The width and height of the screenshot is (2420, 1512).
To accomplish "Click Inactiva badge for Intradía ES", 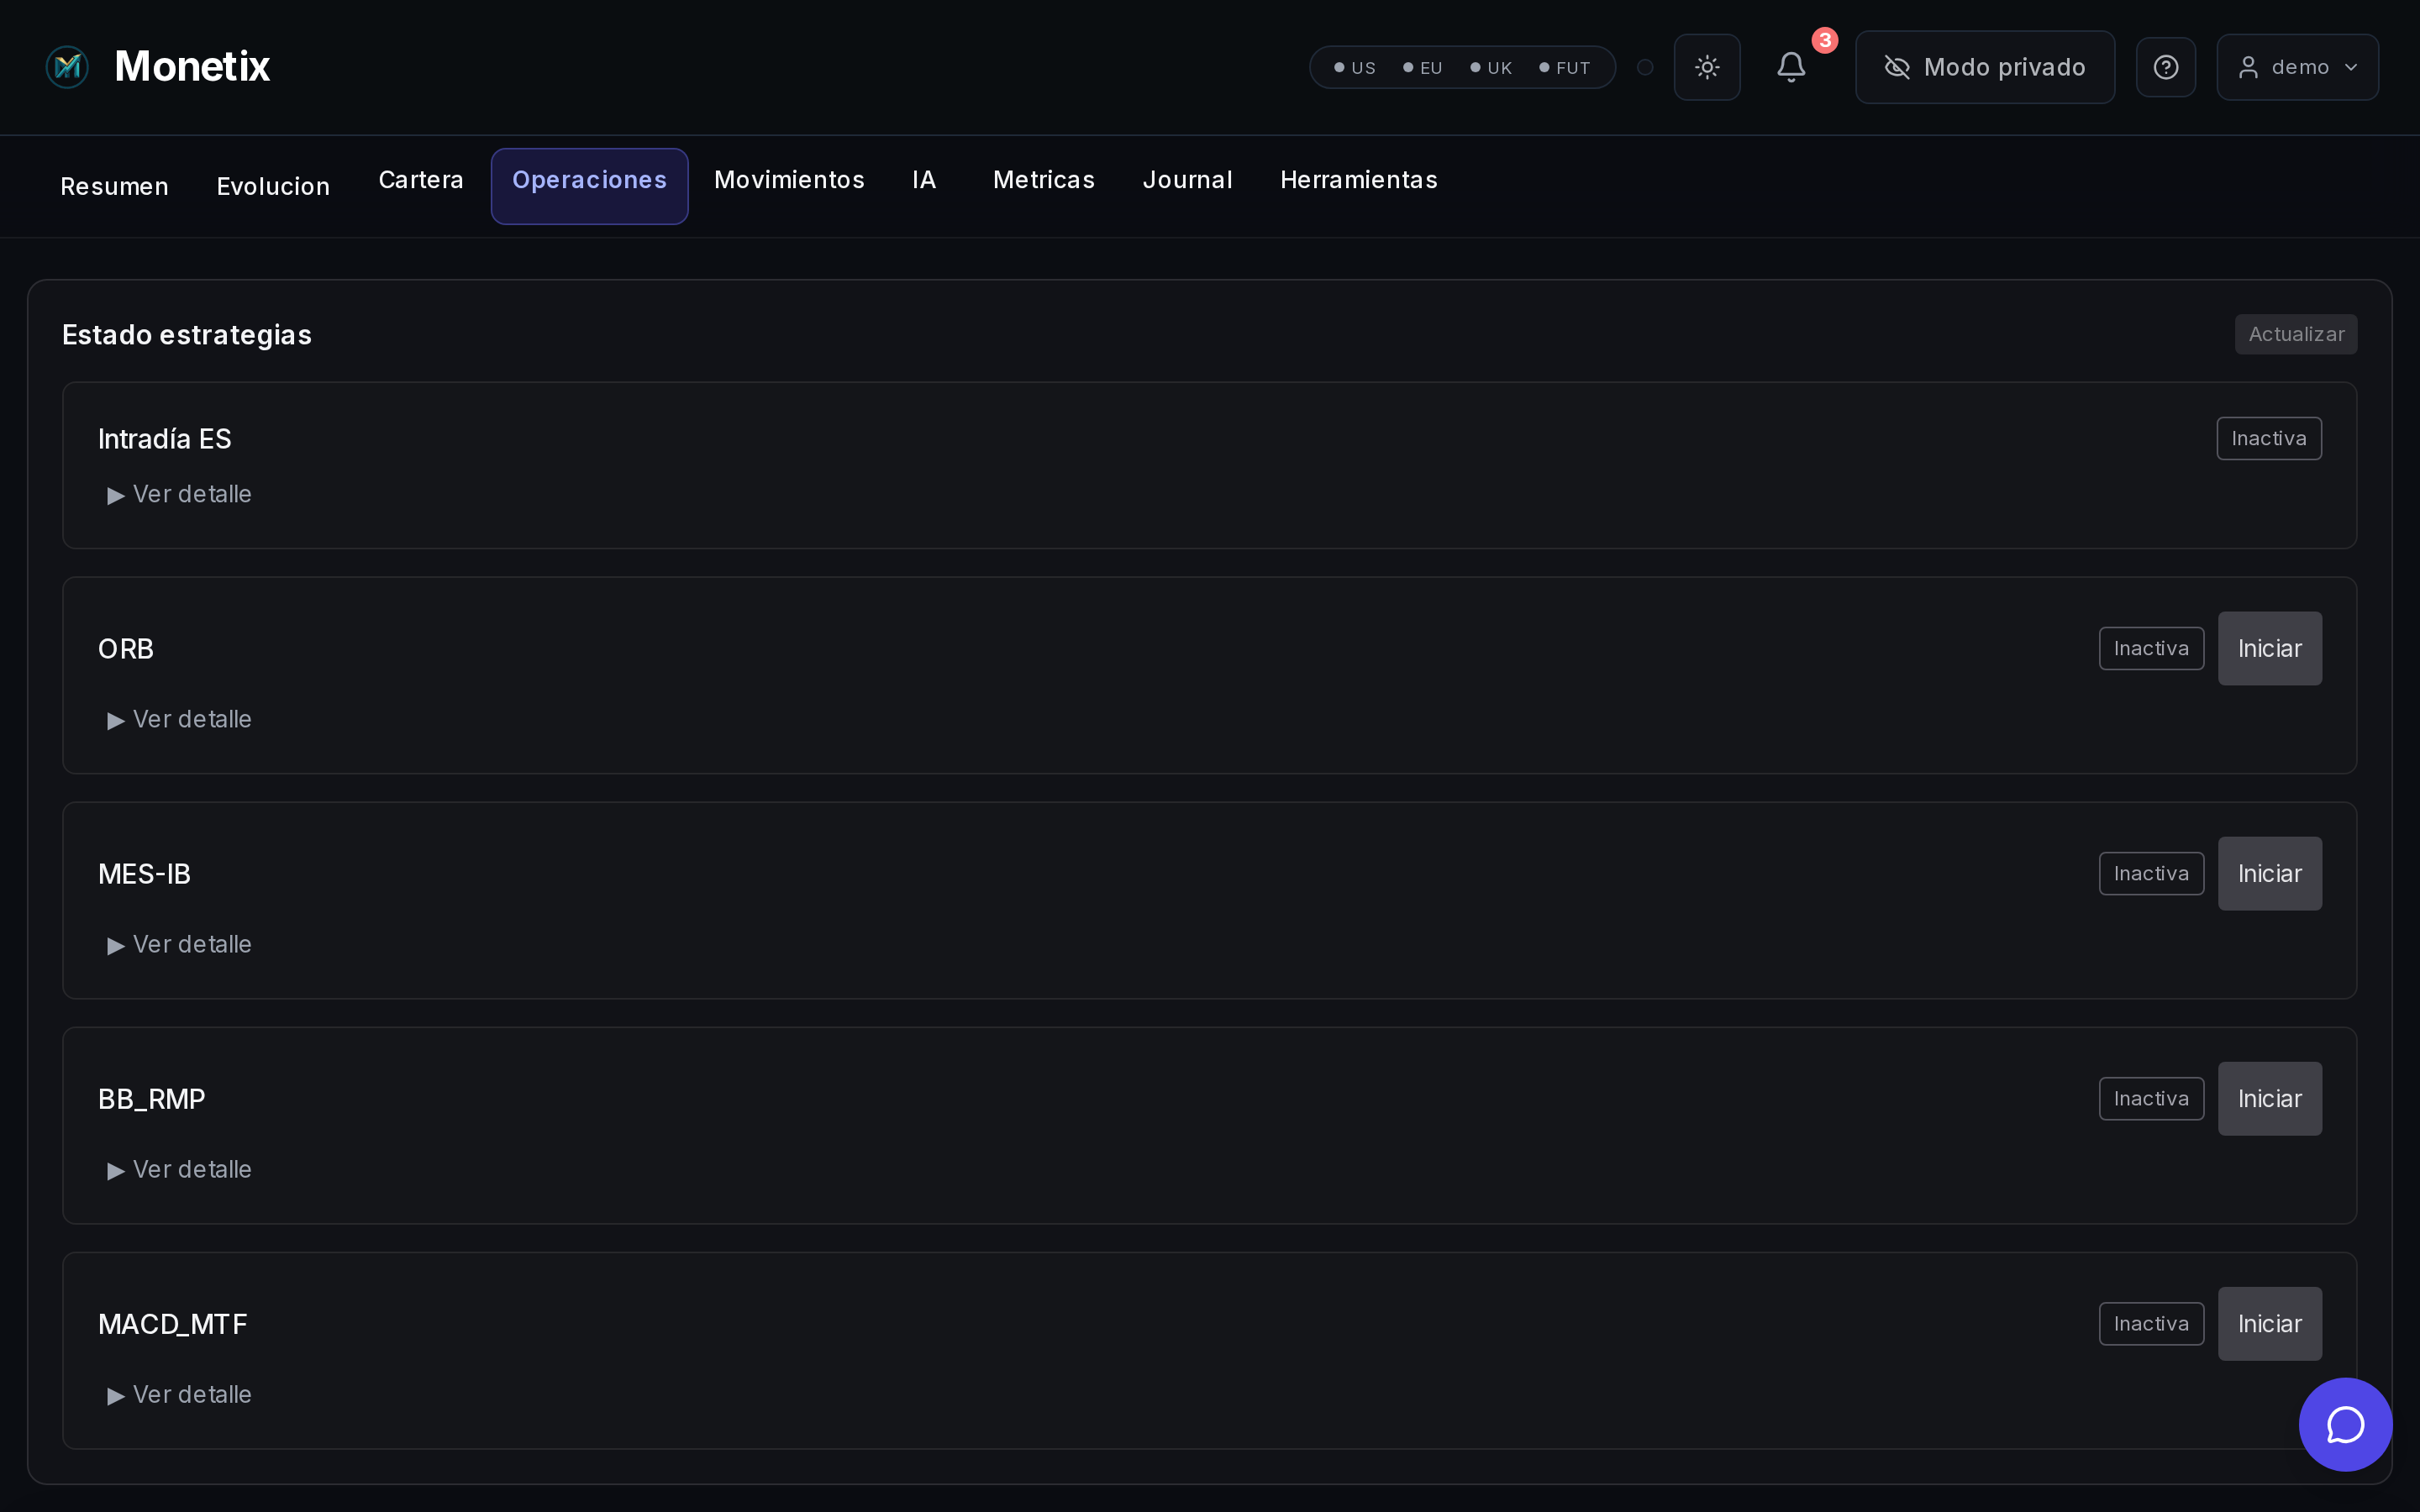I will pyautogui.click(x=2268, y=438).
